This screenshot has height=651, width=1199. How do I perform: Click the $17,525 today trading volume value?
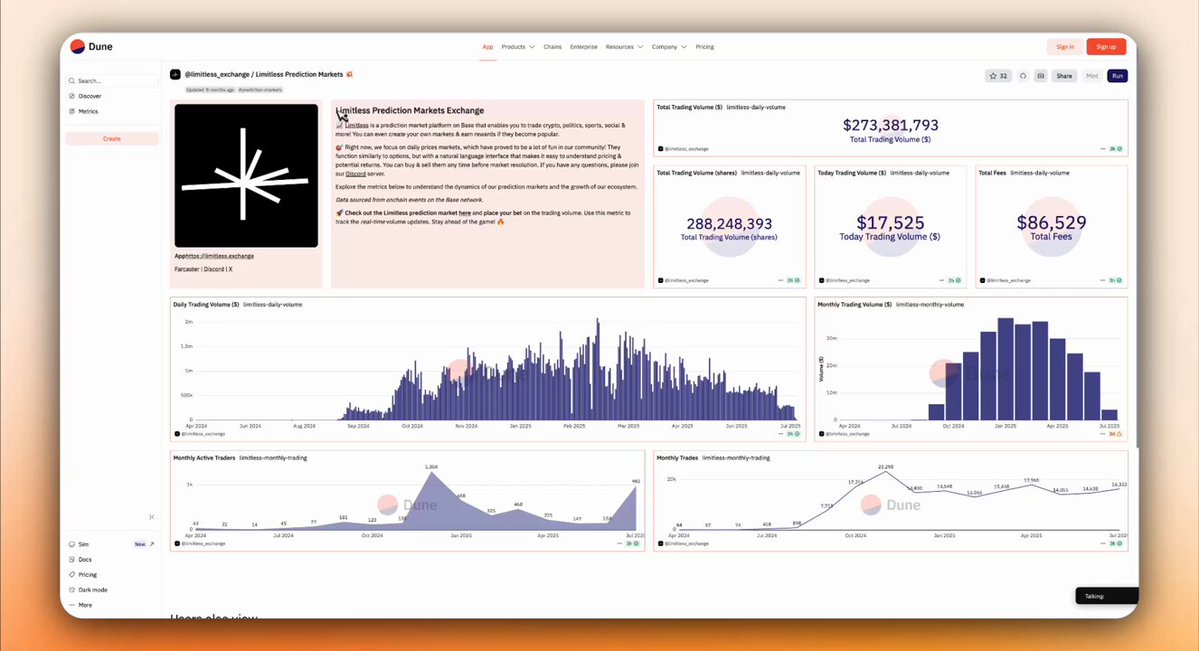(x=890, y=223)
